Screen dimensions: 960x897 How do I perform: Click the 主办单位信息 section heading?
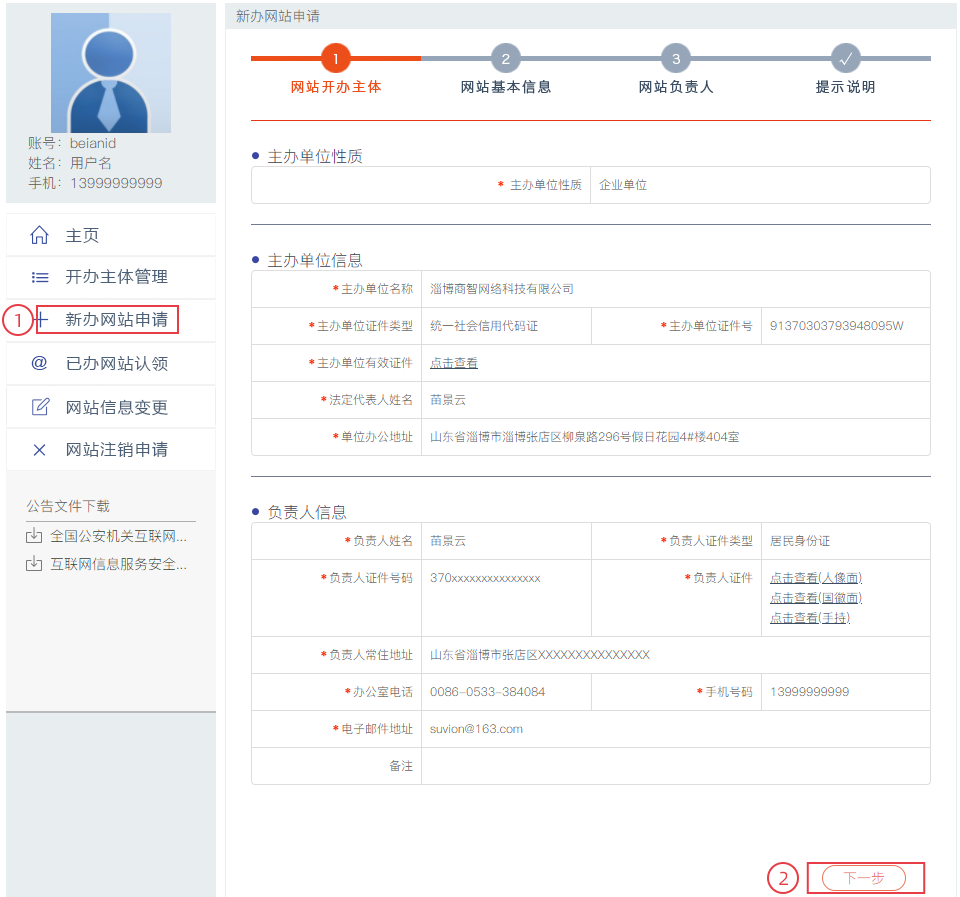point(315,260)
